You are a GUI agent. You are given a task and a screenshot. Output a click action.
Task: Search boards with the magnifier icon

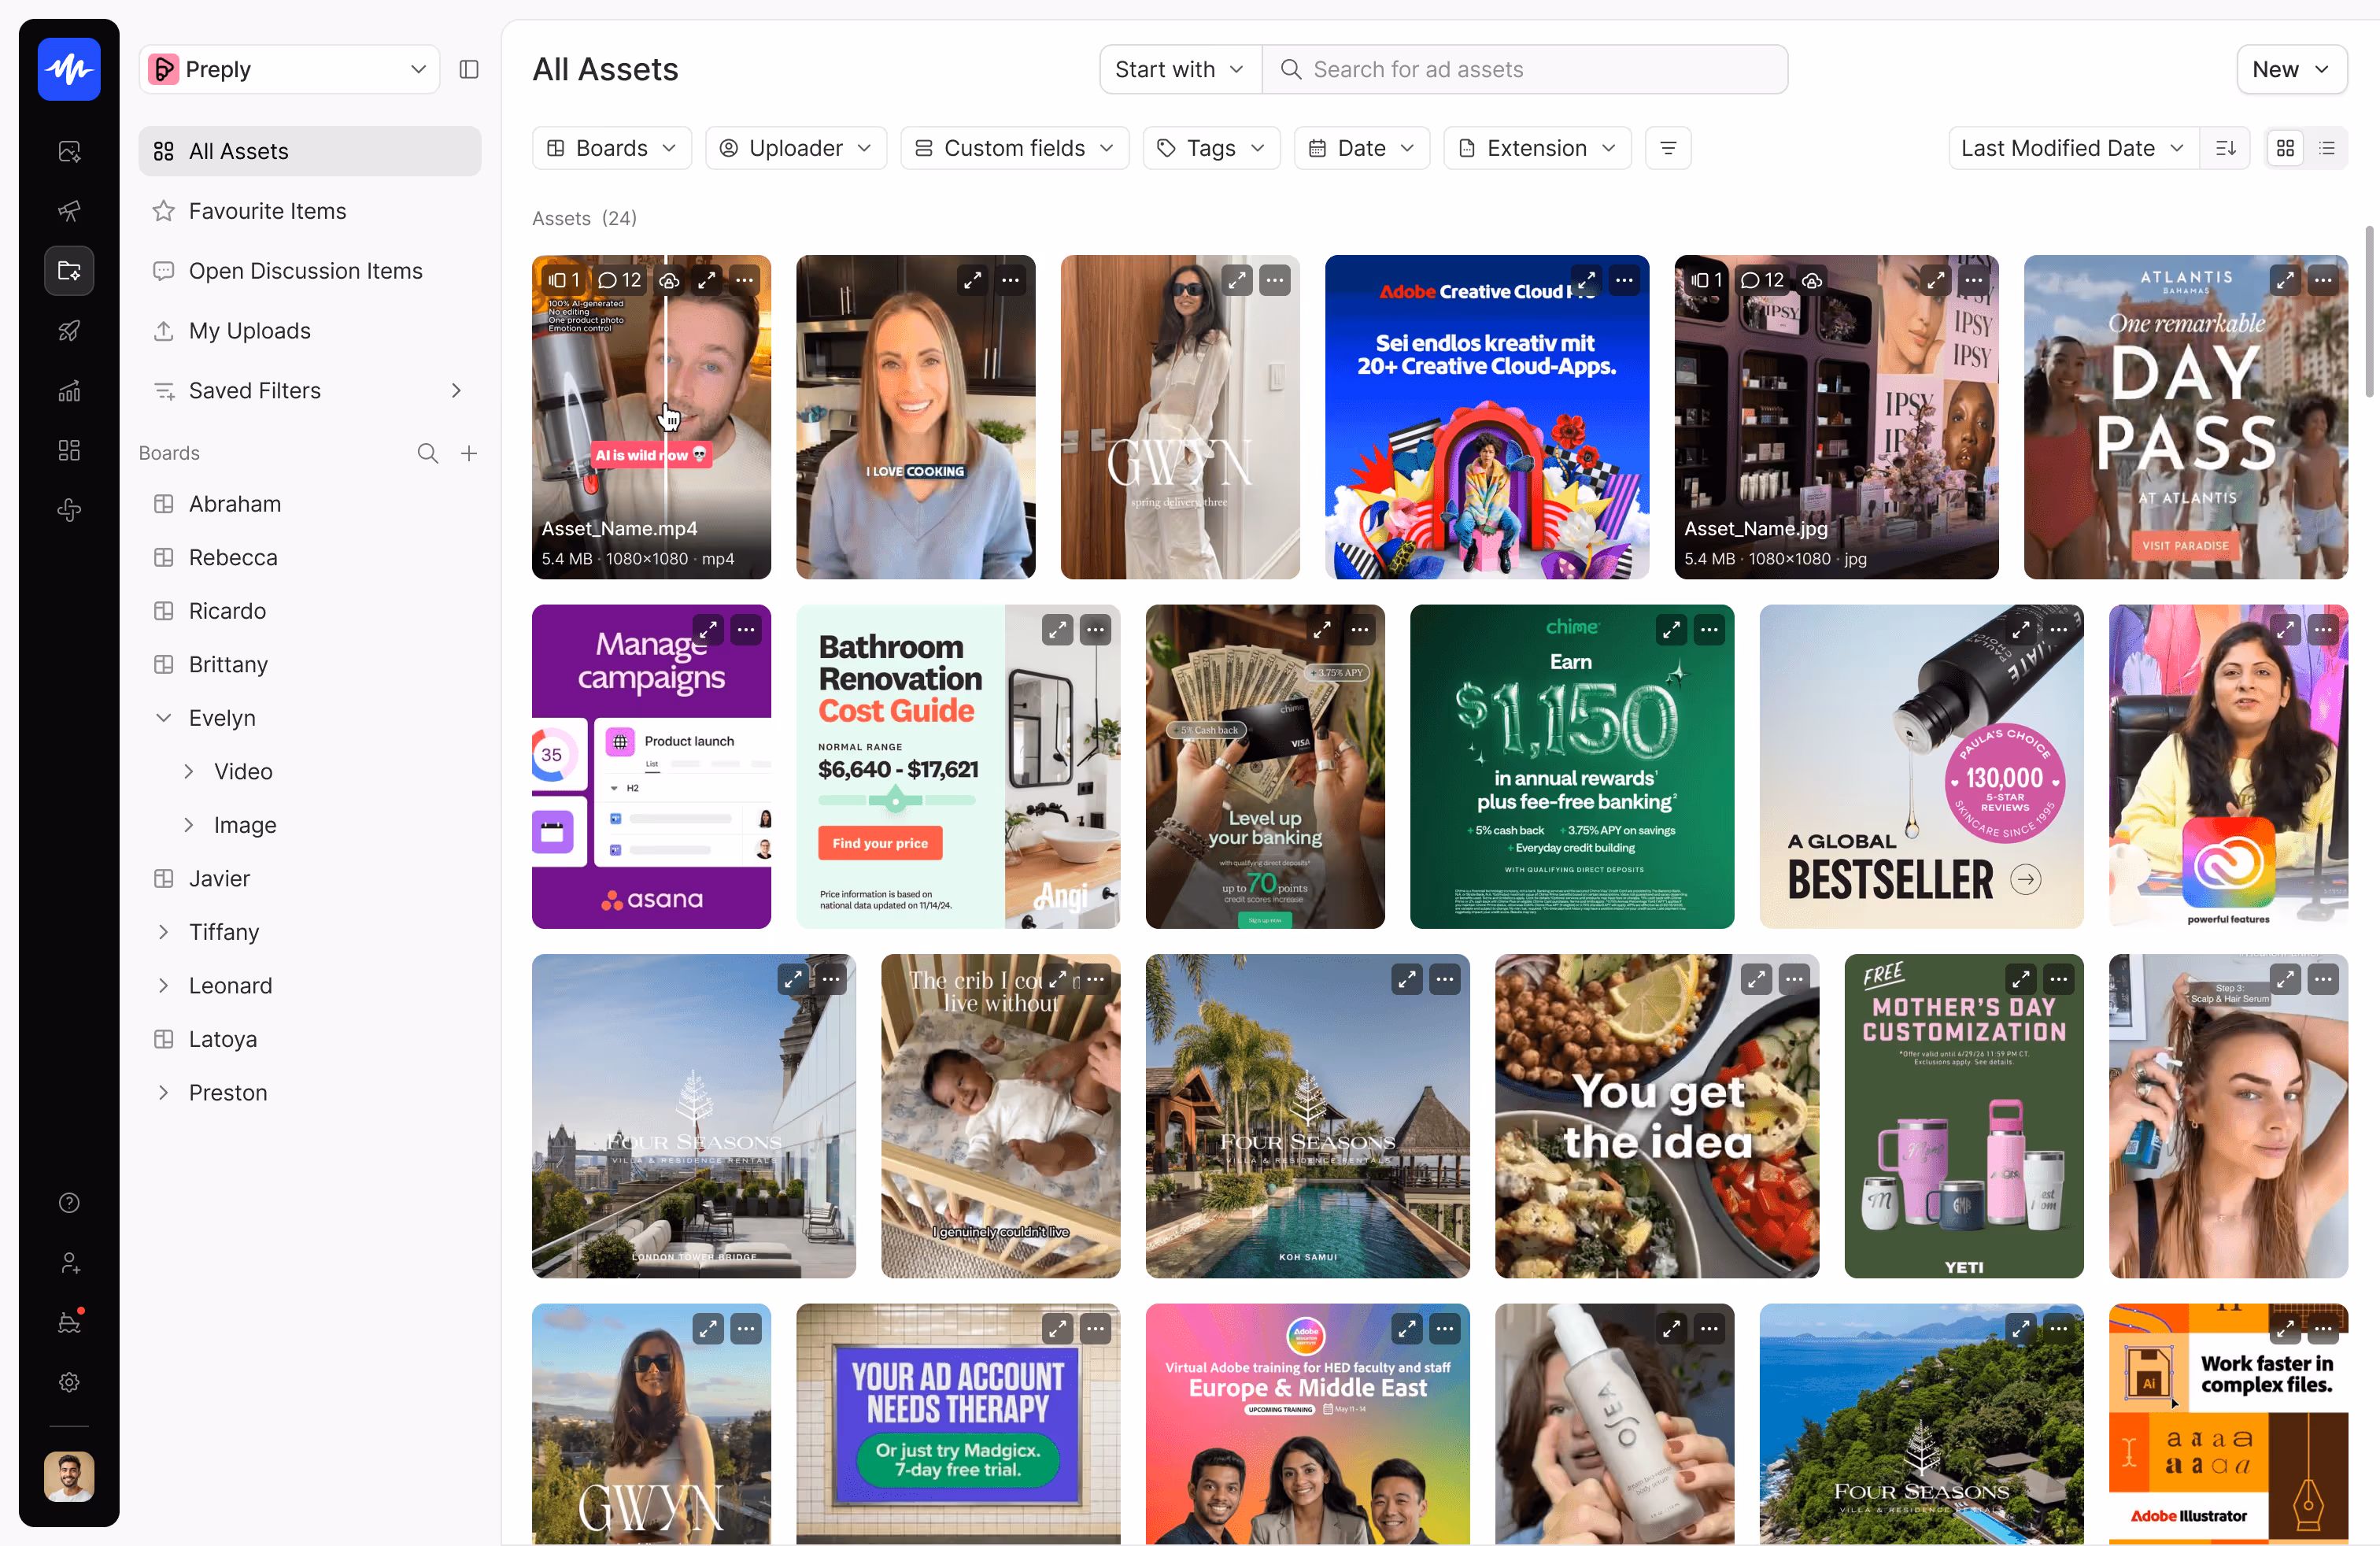(x=428, y=453)
